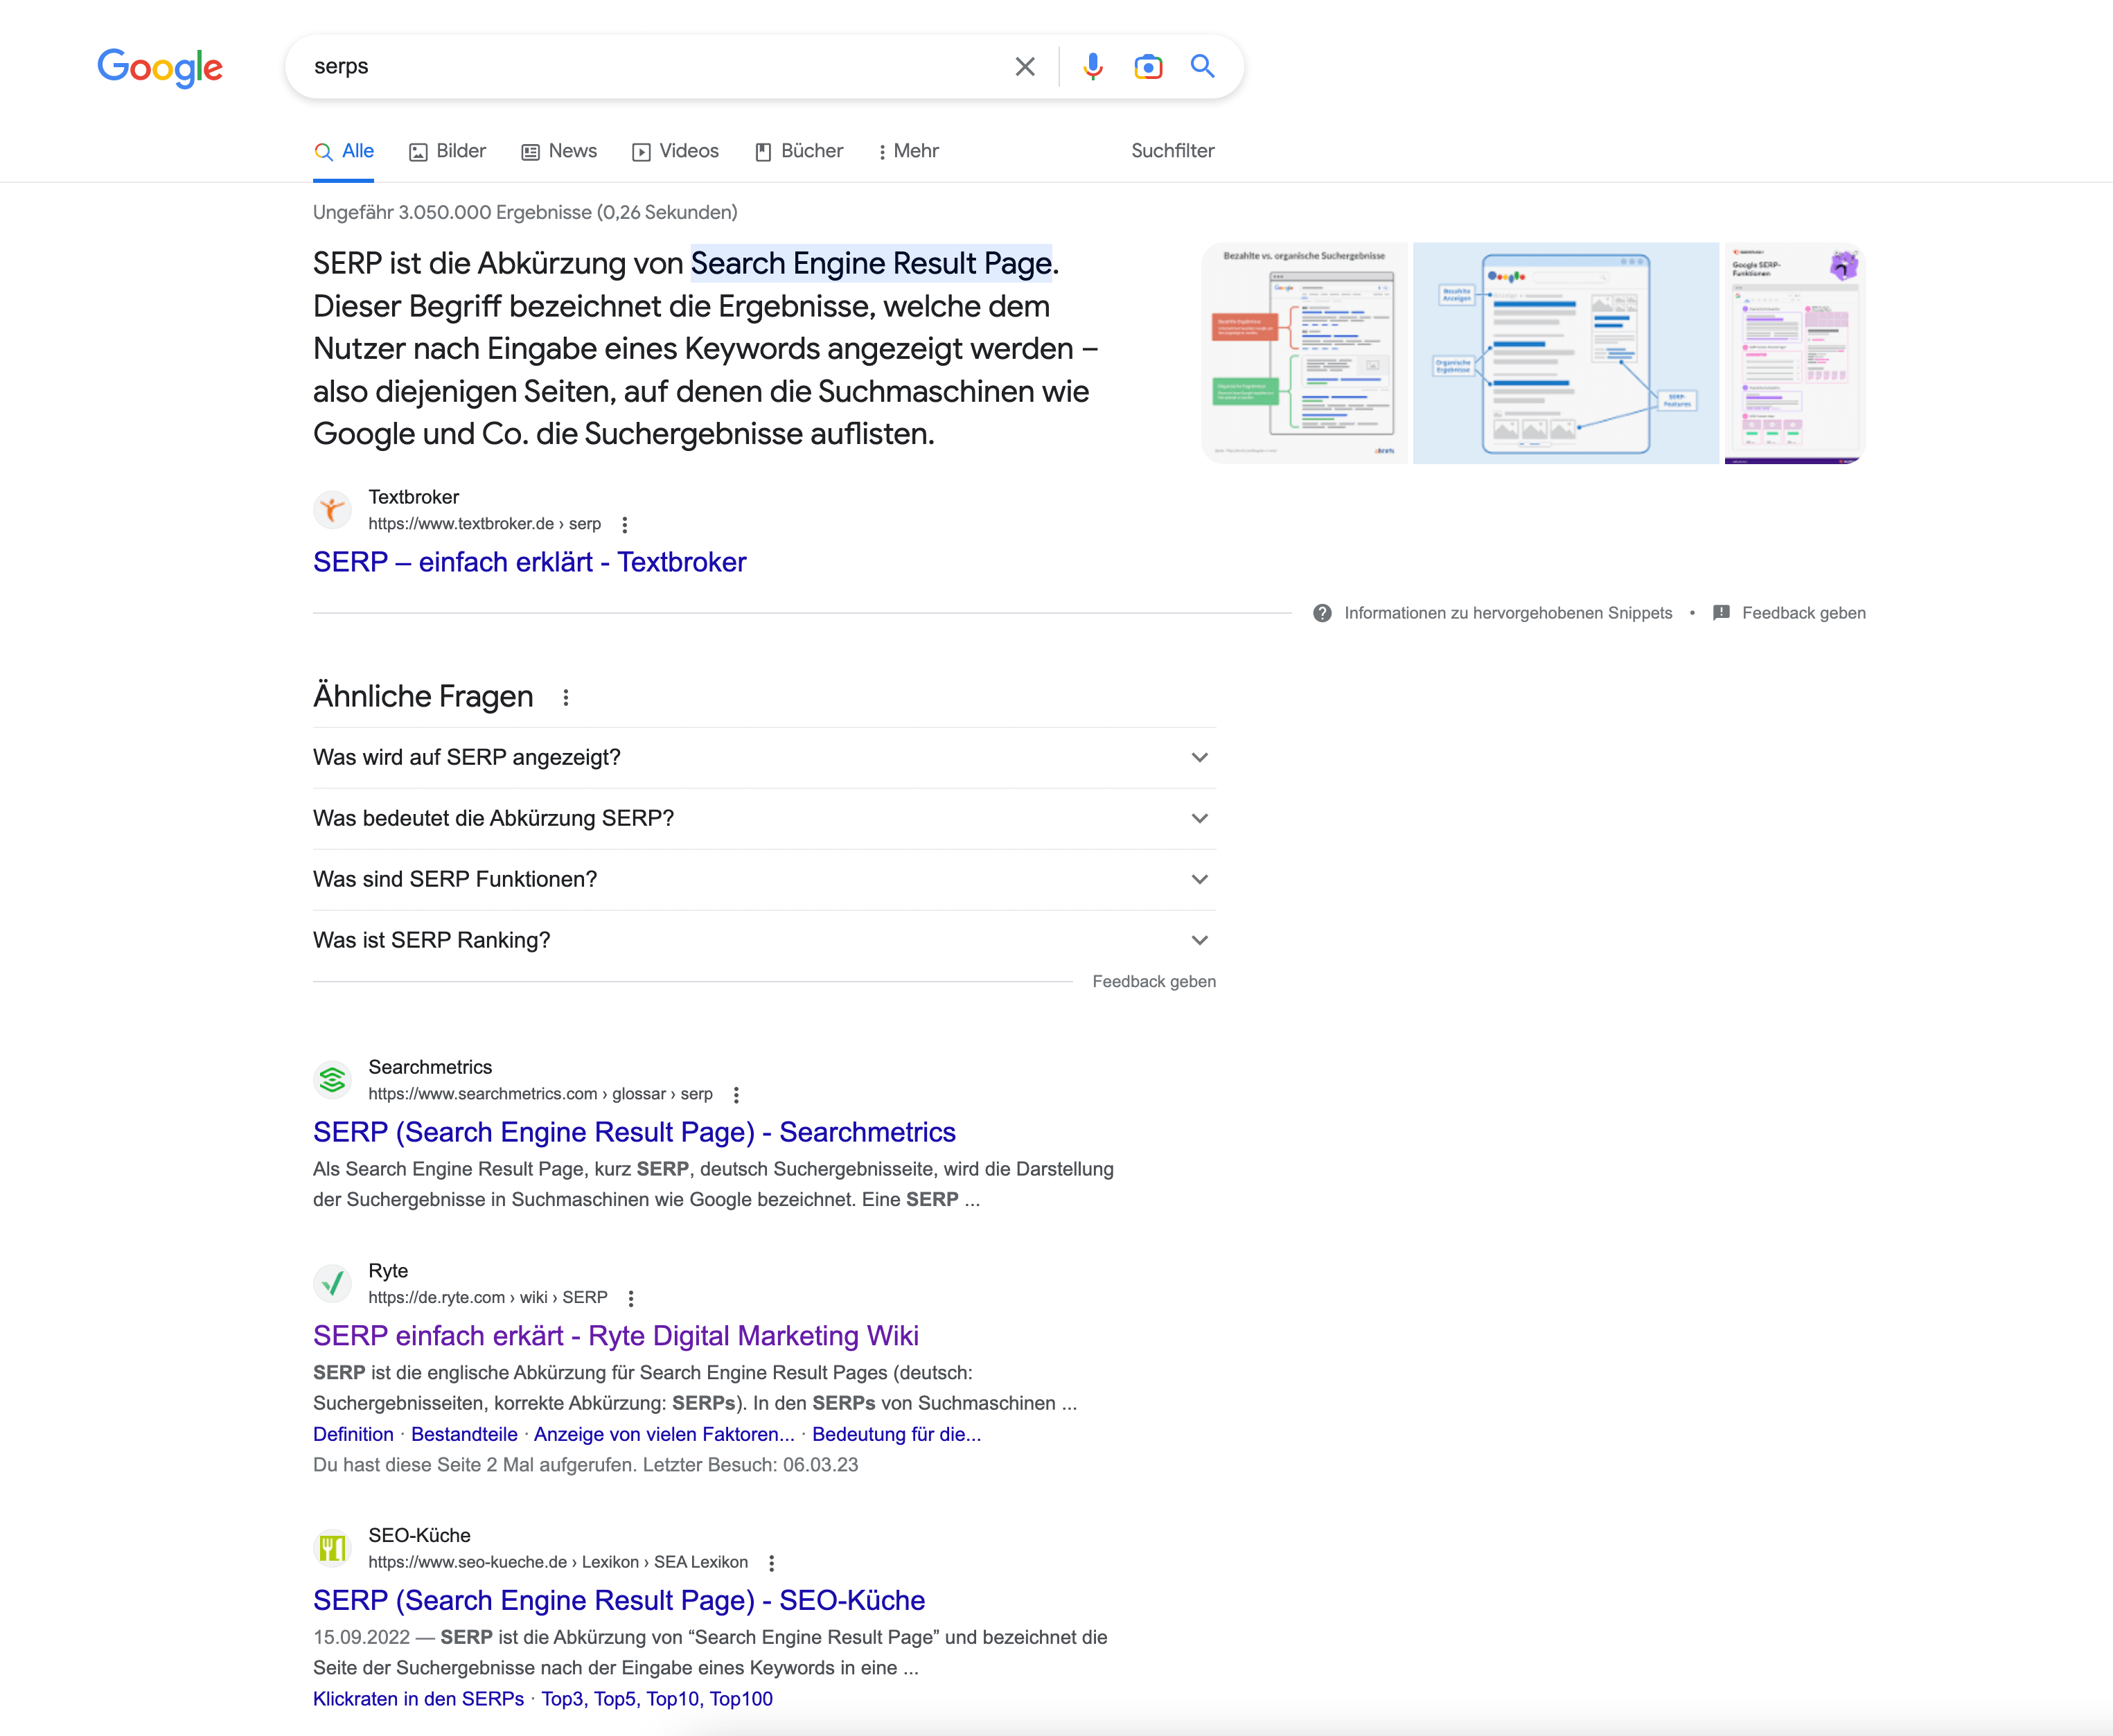Open the Definition sitelink
Image resolution: width=2113 pixels, height=1736 pixels.
point(353,1434)
